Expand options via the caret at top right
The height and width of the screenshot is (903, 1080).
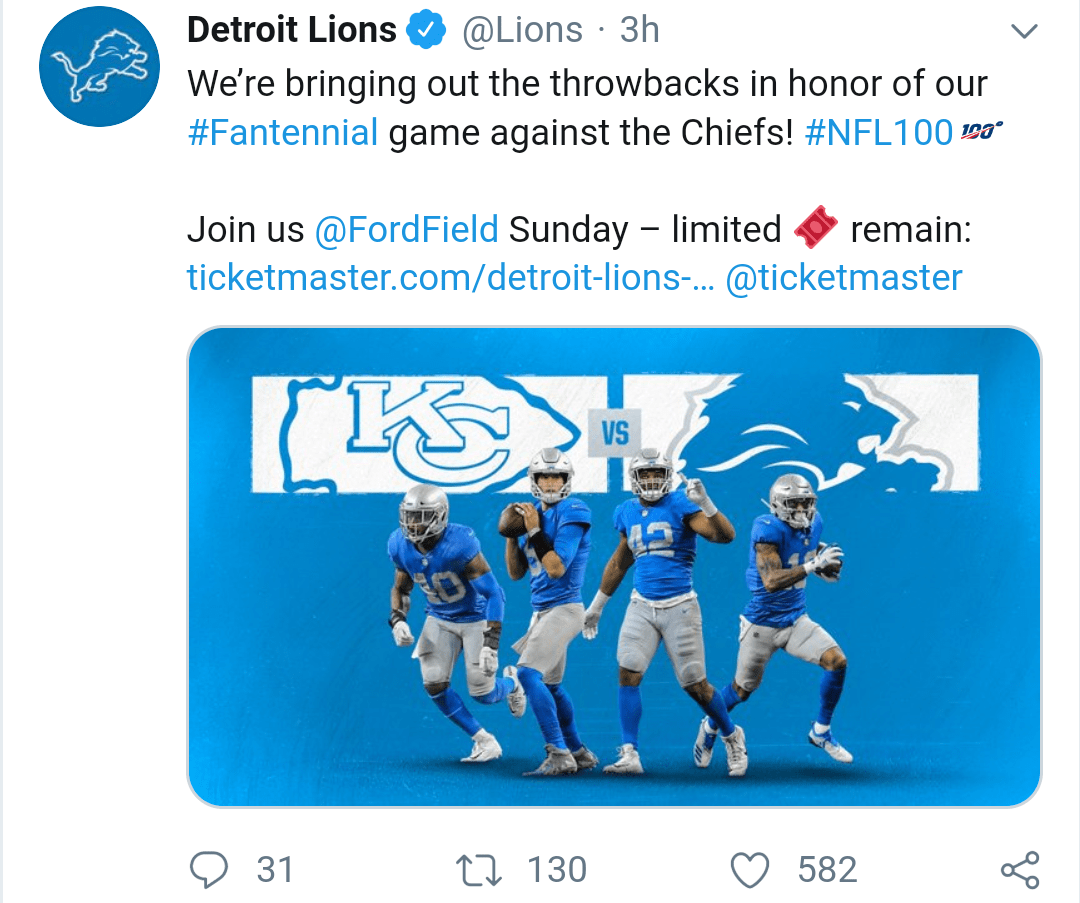pyautogui.click(x=1024, y=31)
